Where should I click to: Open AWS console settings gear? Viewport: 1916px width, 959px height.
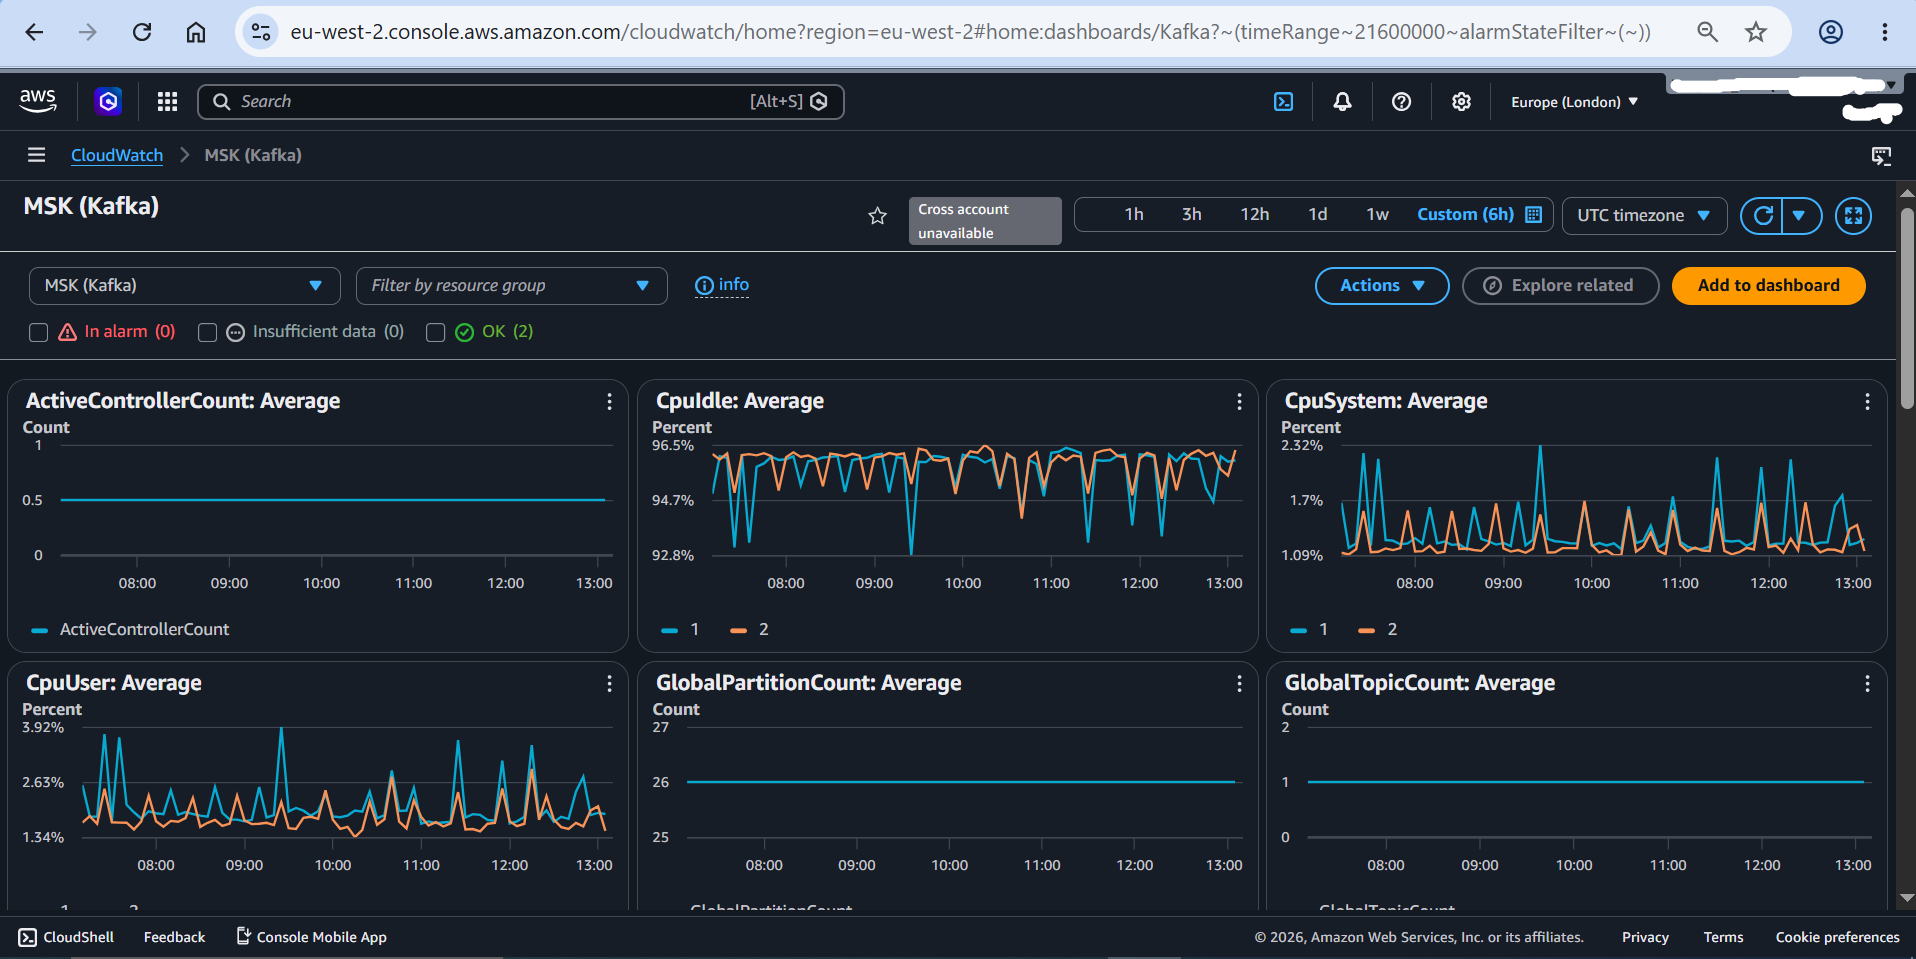[1461, 101]
